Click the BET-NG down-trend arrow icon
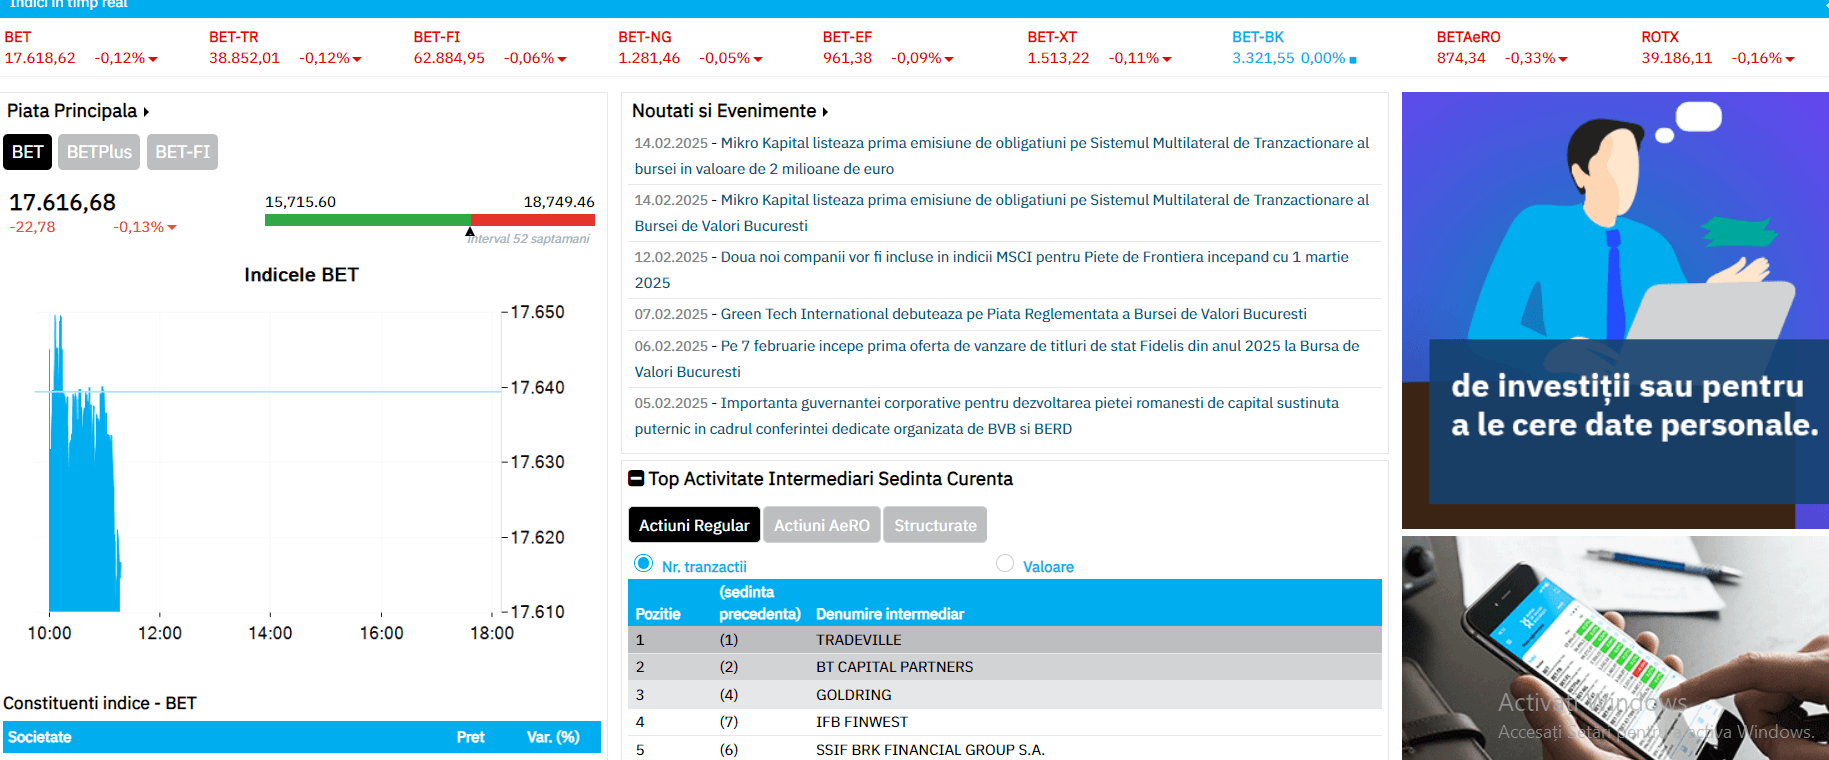The height and width of the screenshot is (760, 1829). point(758,59)
